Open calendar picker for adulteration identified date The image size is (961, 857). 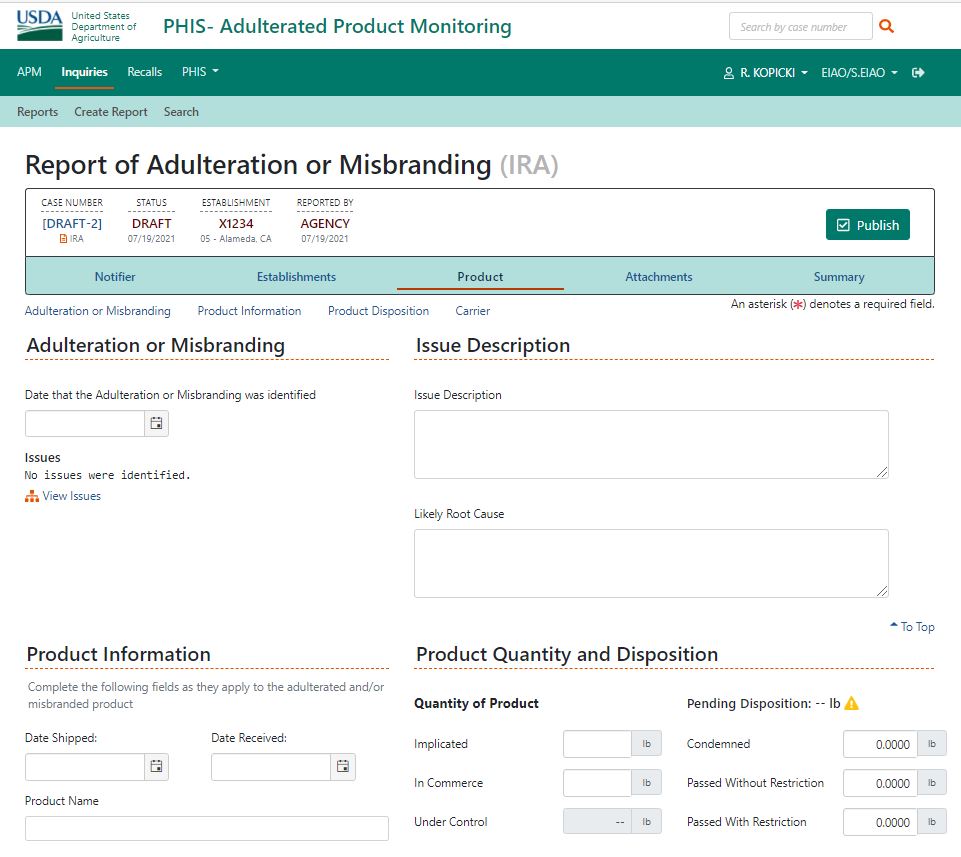click(157, 424)
